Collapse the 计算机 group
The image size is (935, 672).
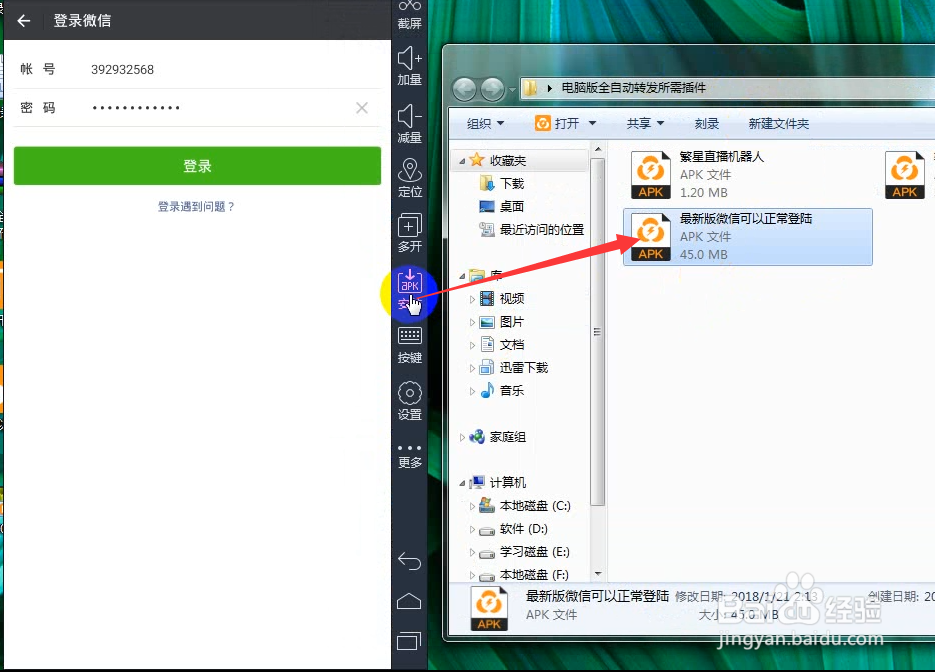[462, 483]
